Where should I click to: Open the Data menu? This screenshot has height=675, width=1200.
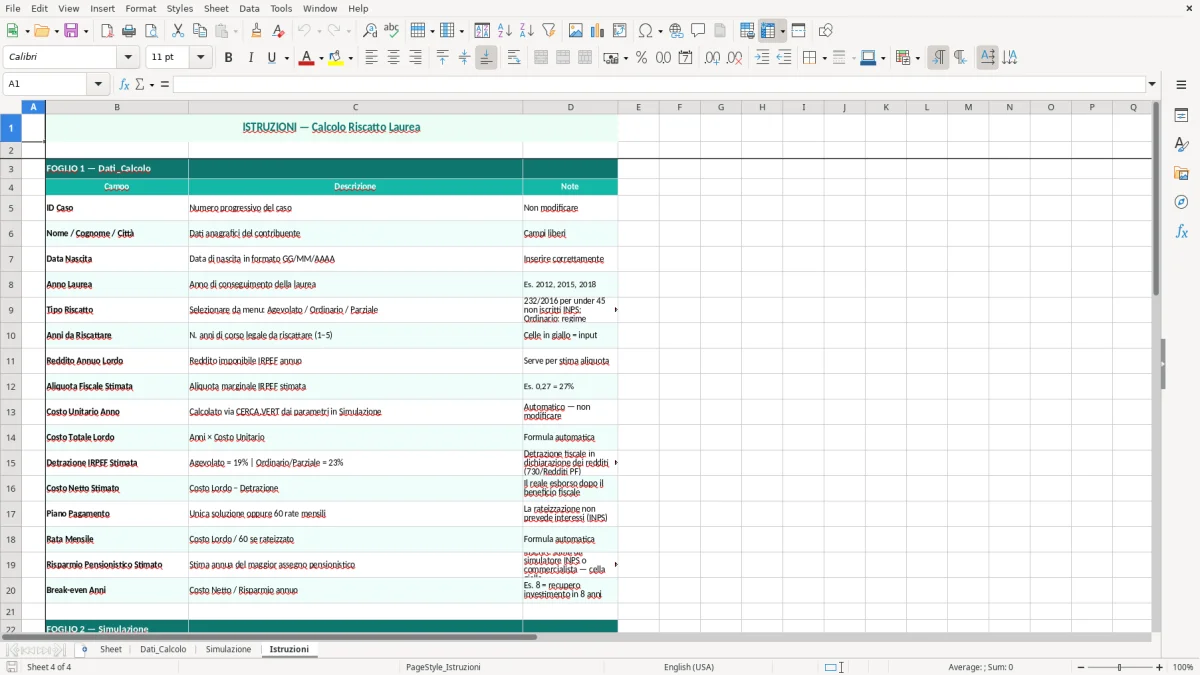[x=249, y=8]
